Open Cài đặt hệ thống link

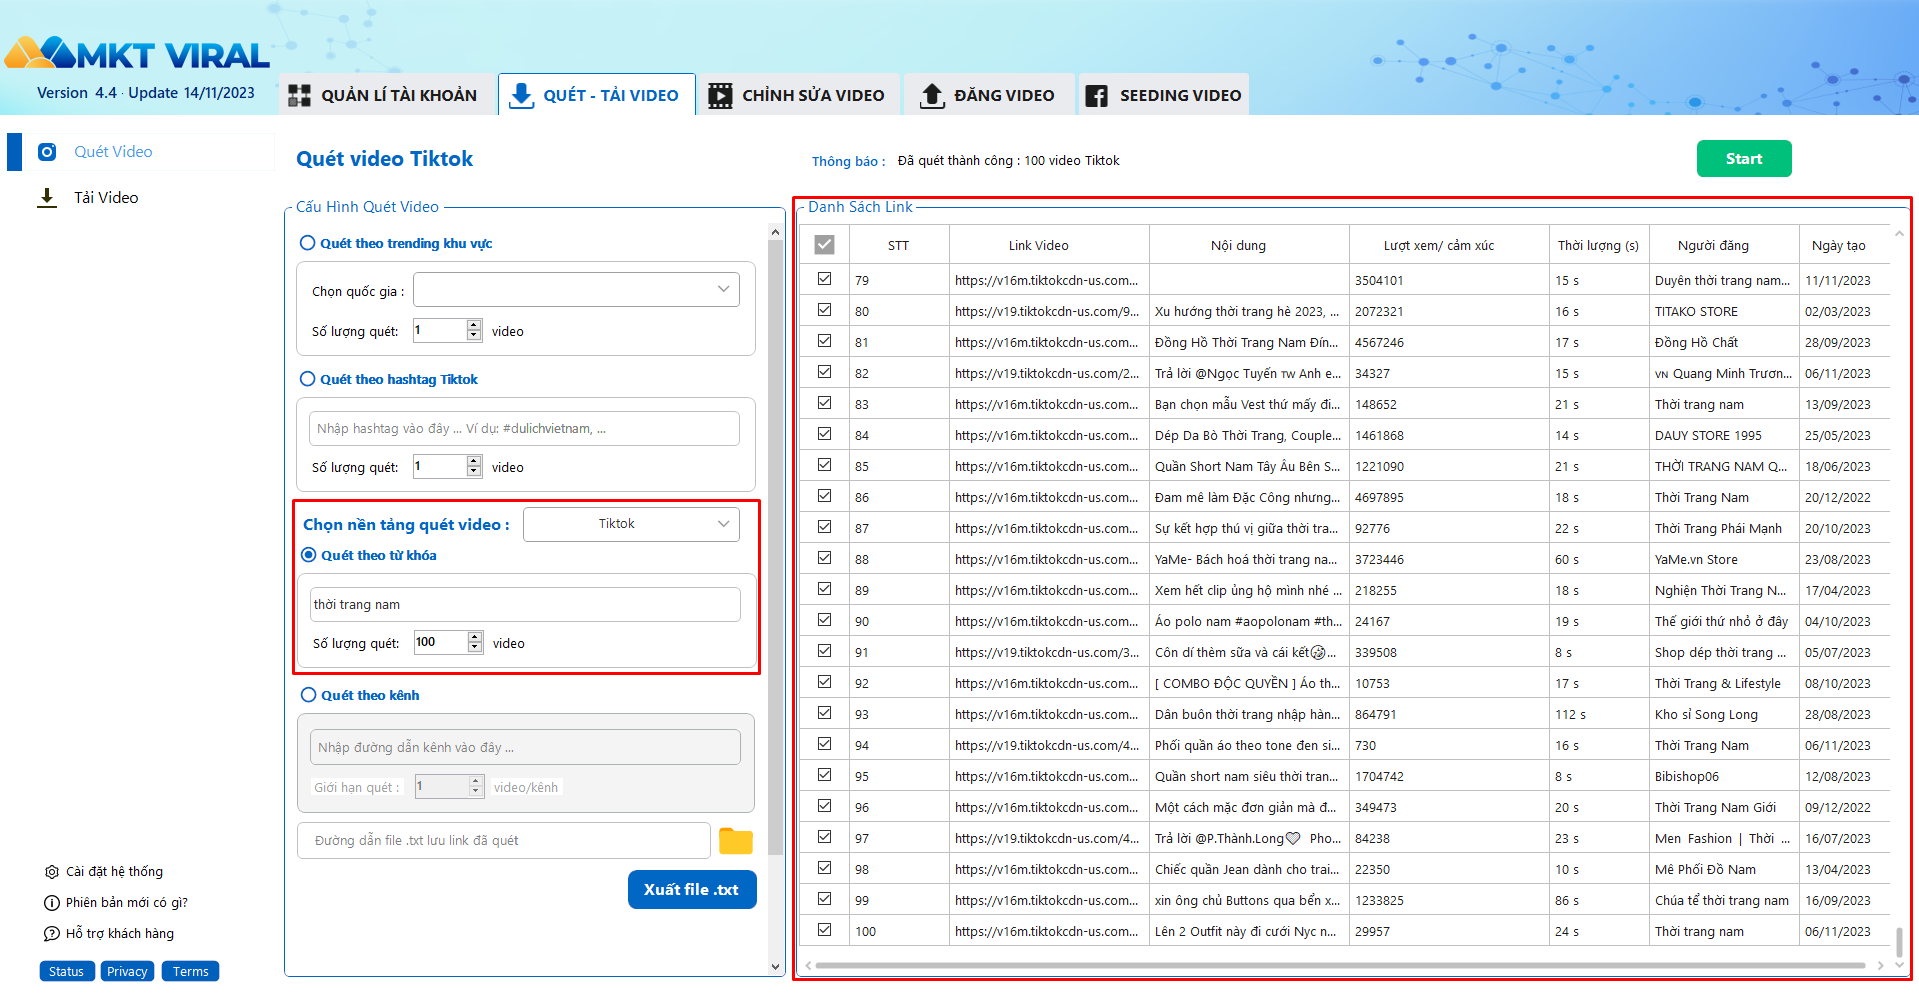tap(114, 872)
